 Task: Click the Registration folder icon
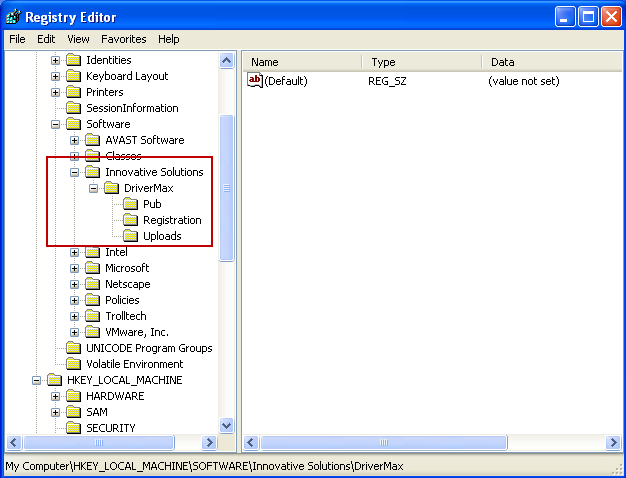pos(131,220)
